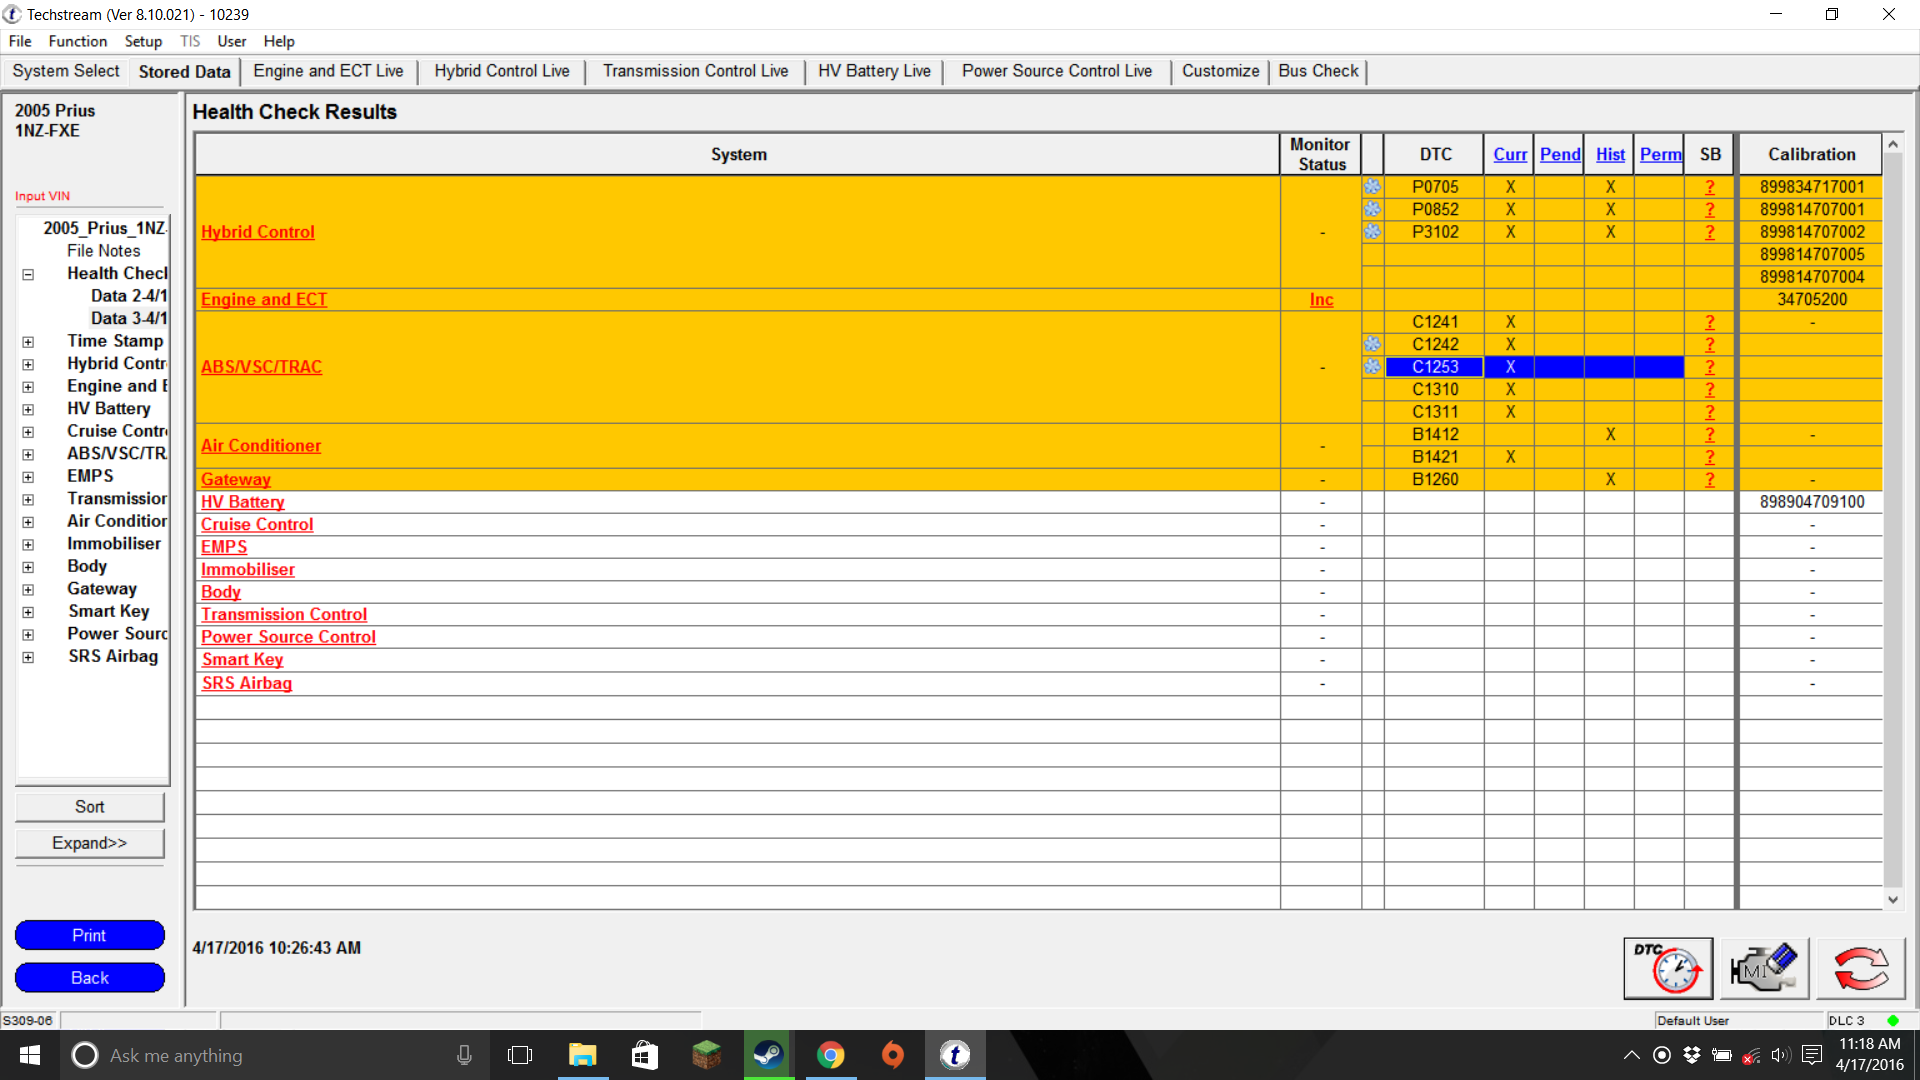Click the 898904709100 calibration cell
Viewport: 1920px width, 1080px height.
(1812, 502)
